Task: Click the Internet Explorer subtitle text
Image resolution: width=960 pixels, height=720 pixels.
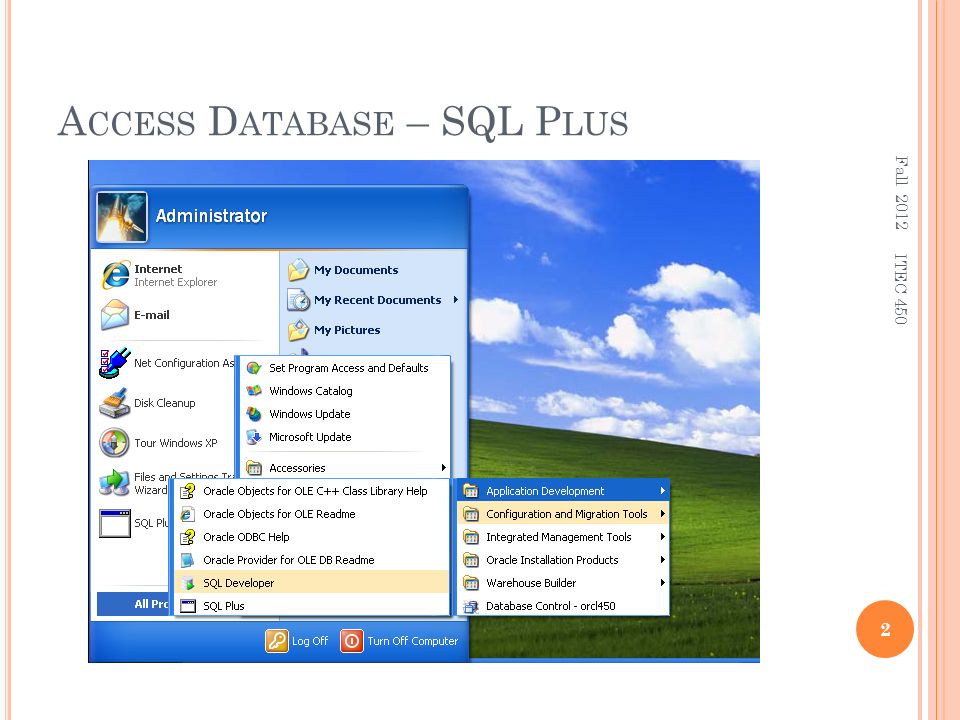Action: point(176,282)
